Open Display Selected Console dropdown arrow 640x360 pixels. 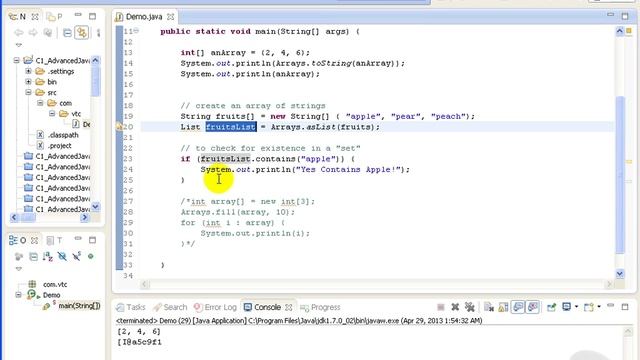576,307
